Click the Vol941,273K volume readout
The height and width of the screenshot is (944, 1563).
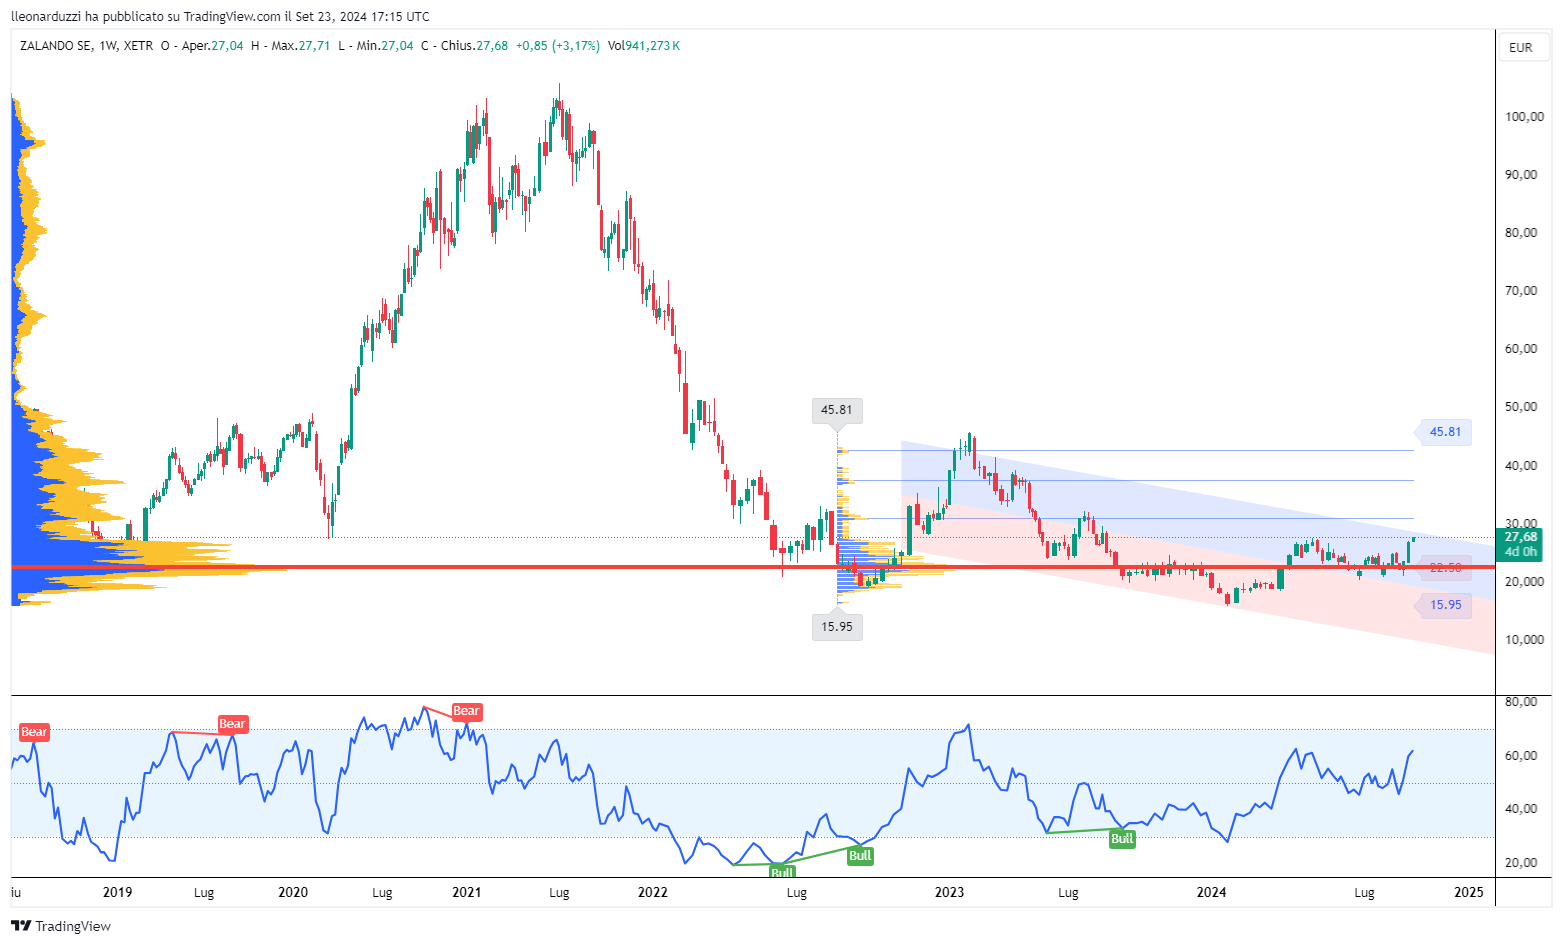click(x=643, y=46)
